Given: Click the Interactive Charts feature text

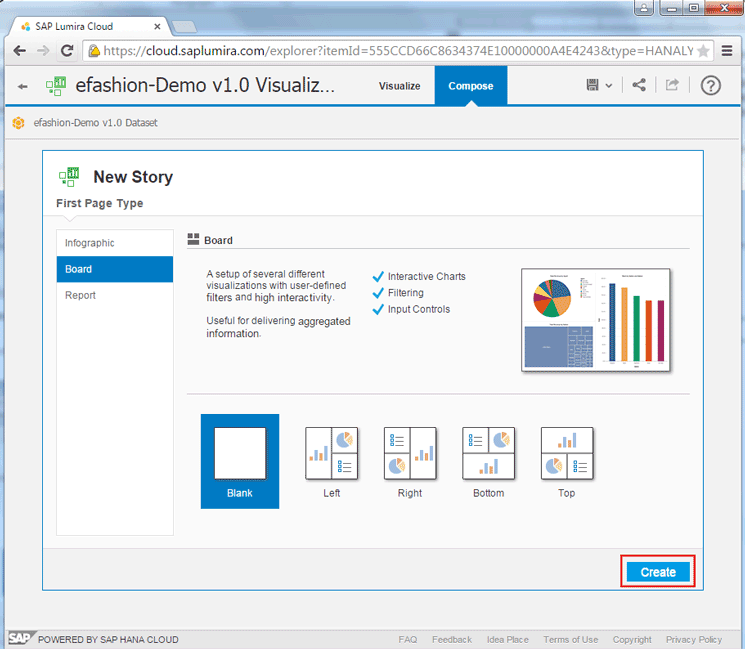Looking at the screenshot, I should point(427,277).
